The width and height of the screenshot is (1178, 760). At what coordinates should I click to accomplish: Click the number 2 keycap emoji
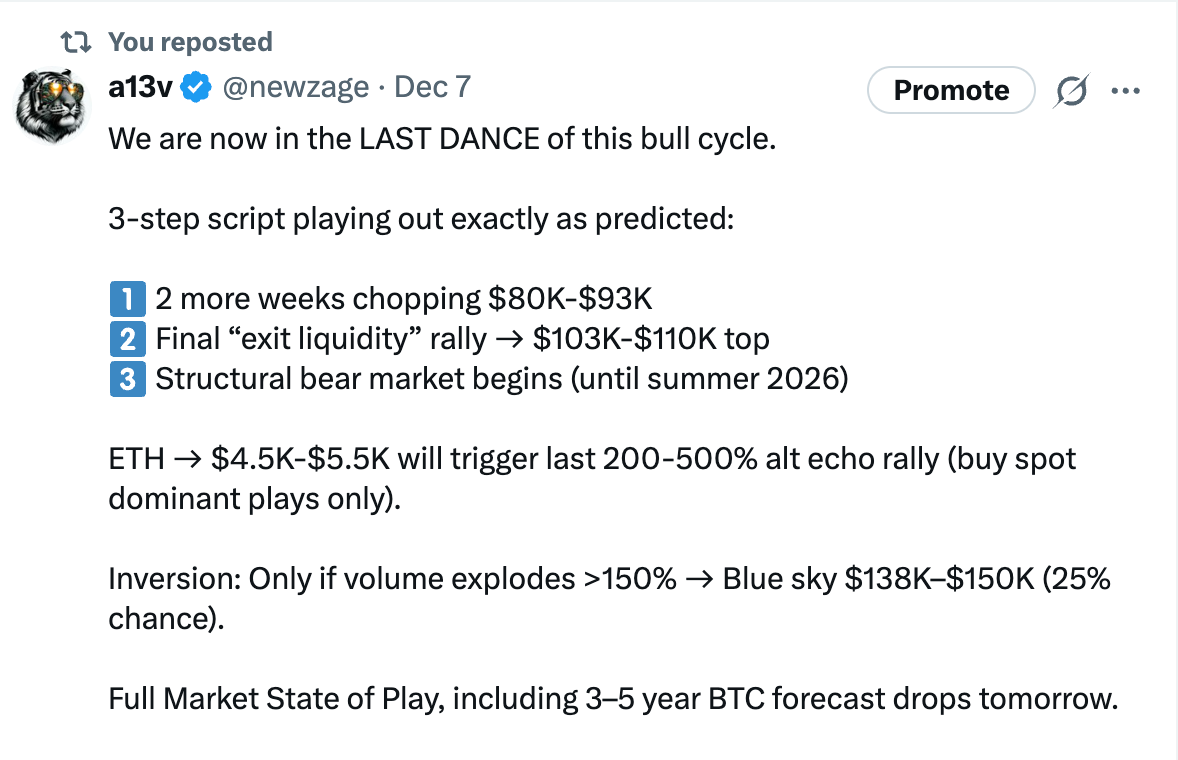tap(126, 339)
